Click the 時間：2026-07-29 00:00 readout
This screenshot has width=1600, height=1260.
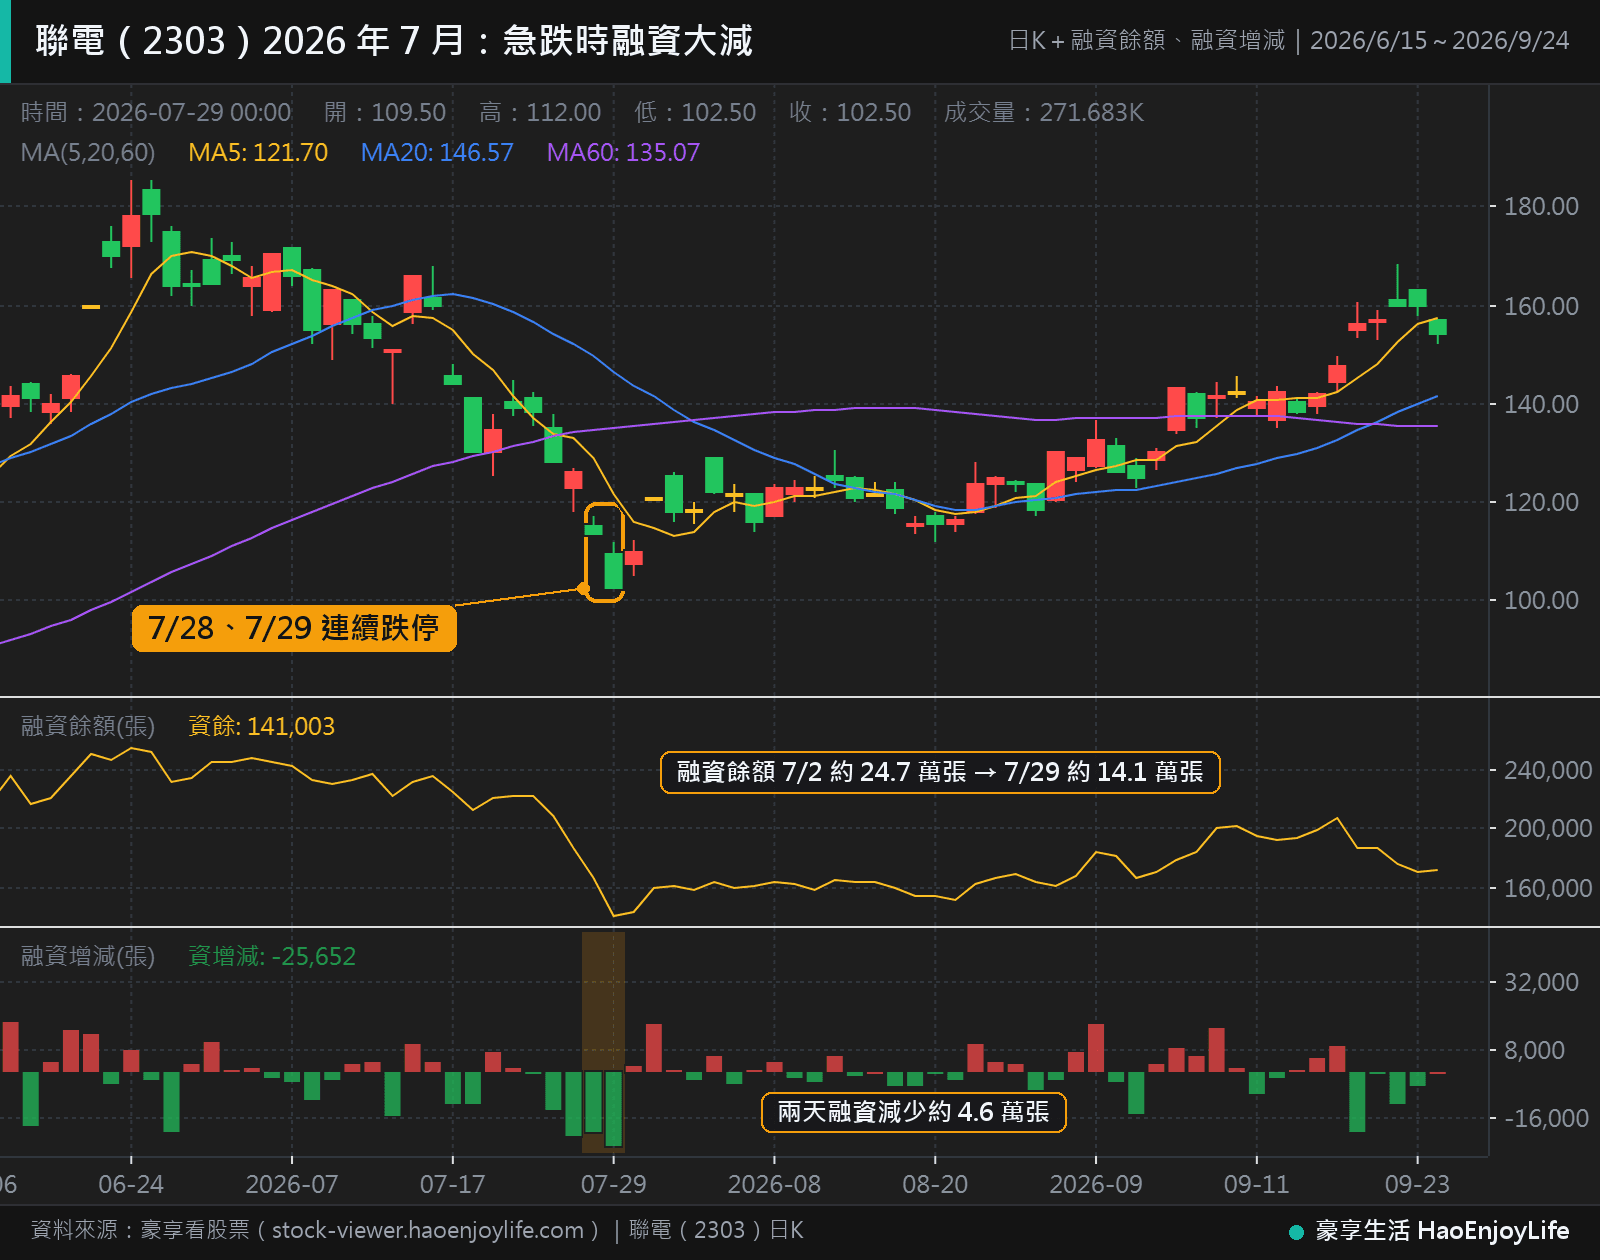pos(156,112)
